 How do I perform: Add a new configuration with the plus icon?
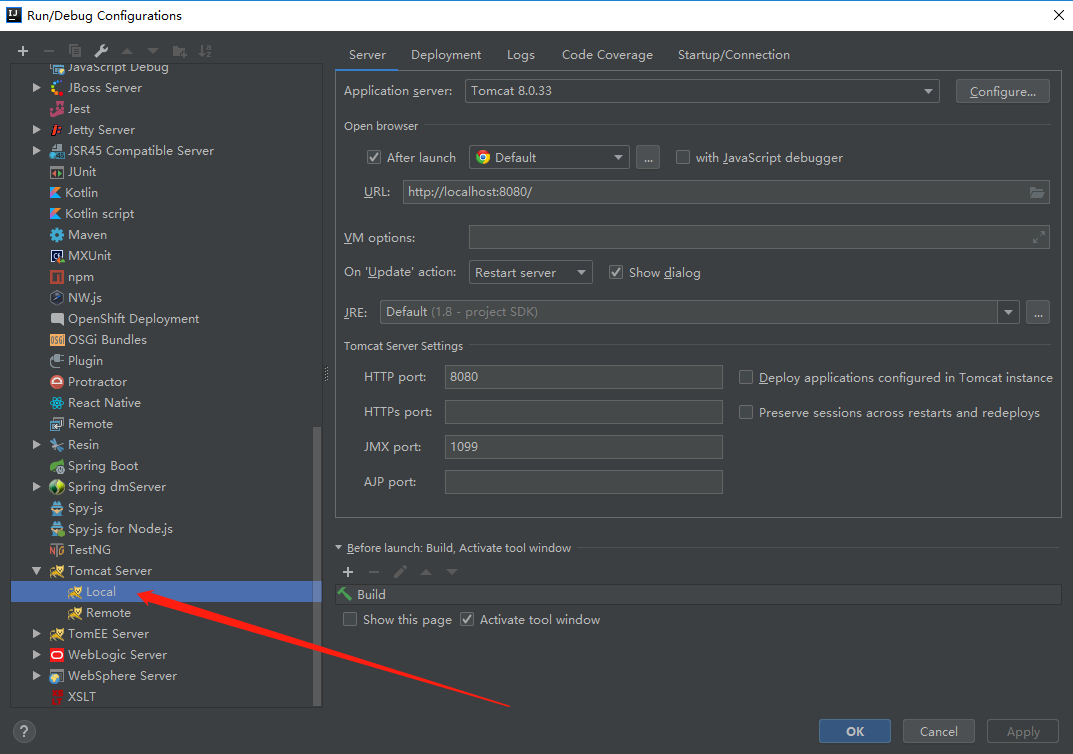(x=23, y=51)
